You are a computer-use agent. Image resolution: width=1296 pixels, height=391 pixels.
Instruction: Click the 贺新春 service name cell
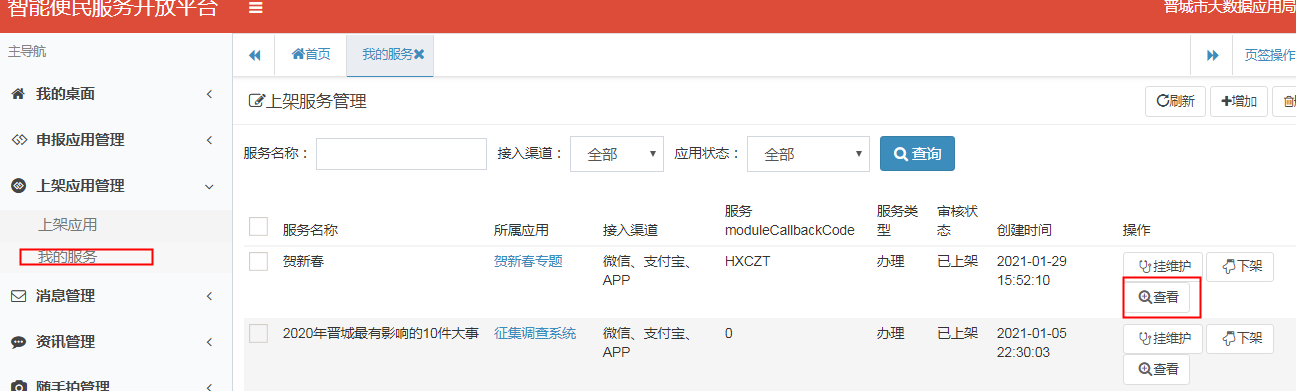304,261
